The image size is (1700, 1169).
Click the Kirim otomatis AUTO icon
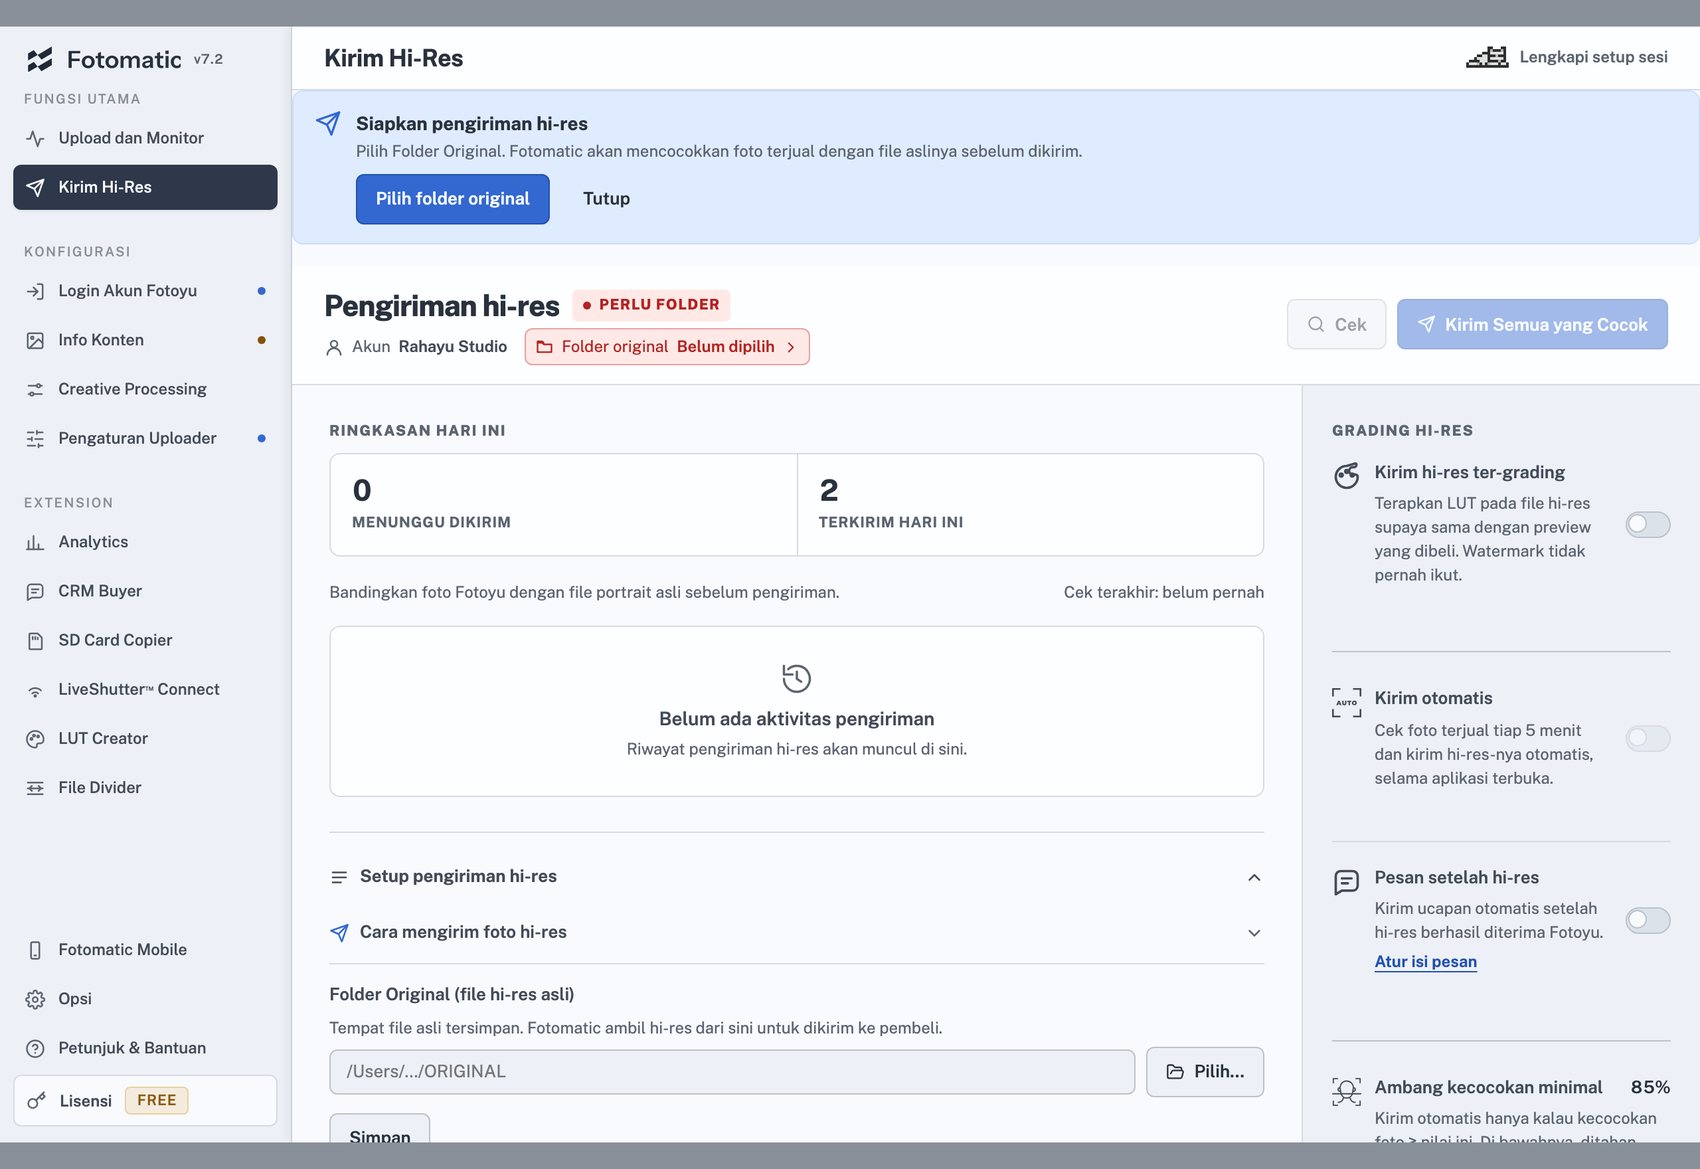point(1347,702)
